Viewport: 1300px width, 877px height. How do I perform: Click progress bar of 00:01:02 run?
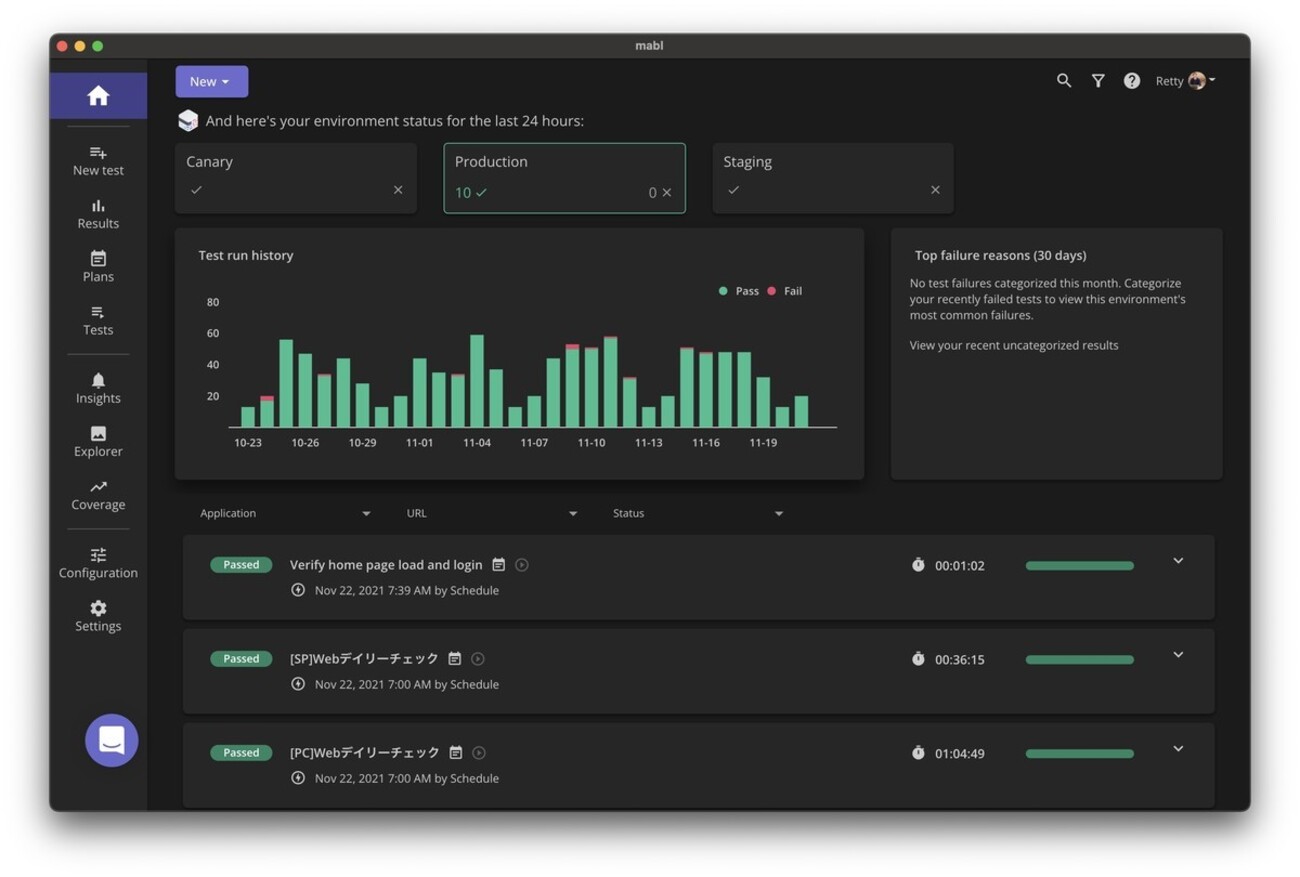pyautogui.click(x=1080, y=566)
